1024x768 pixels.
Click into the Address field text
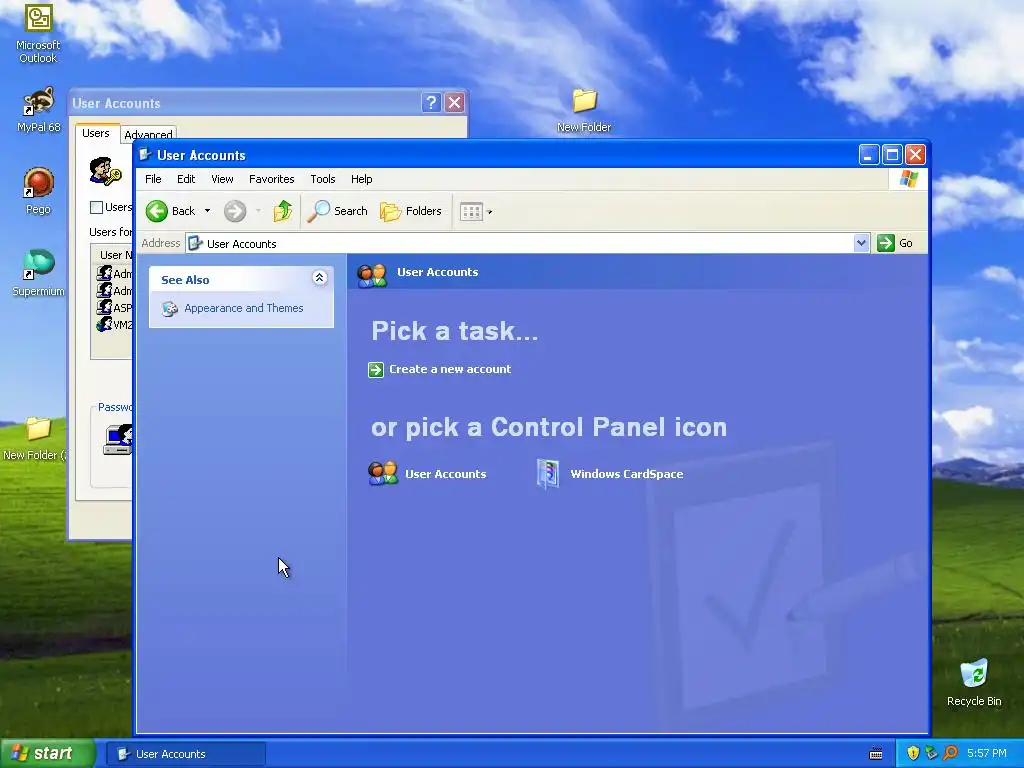242,244
